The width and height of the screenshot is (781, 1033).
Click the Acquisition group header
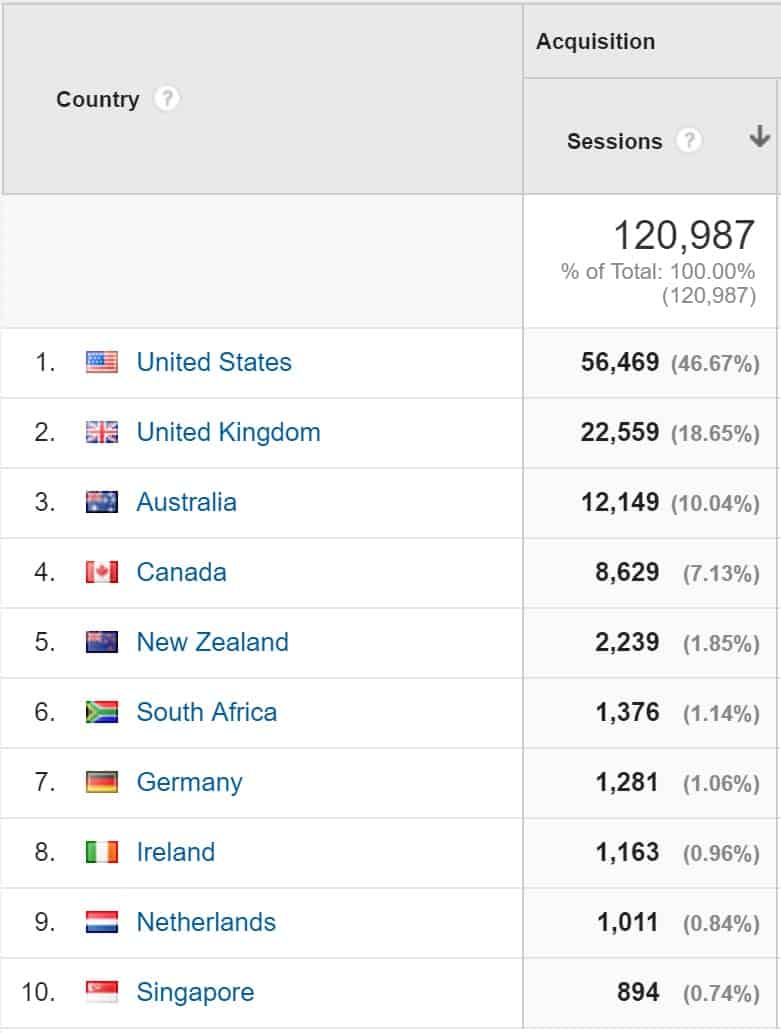click(x=595, y=42)
